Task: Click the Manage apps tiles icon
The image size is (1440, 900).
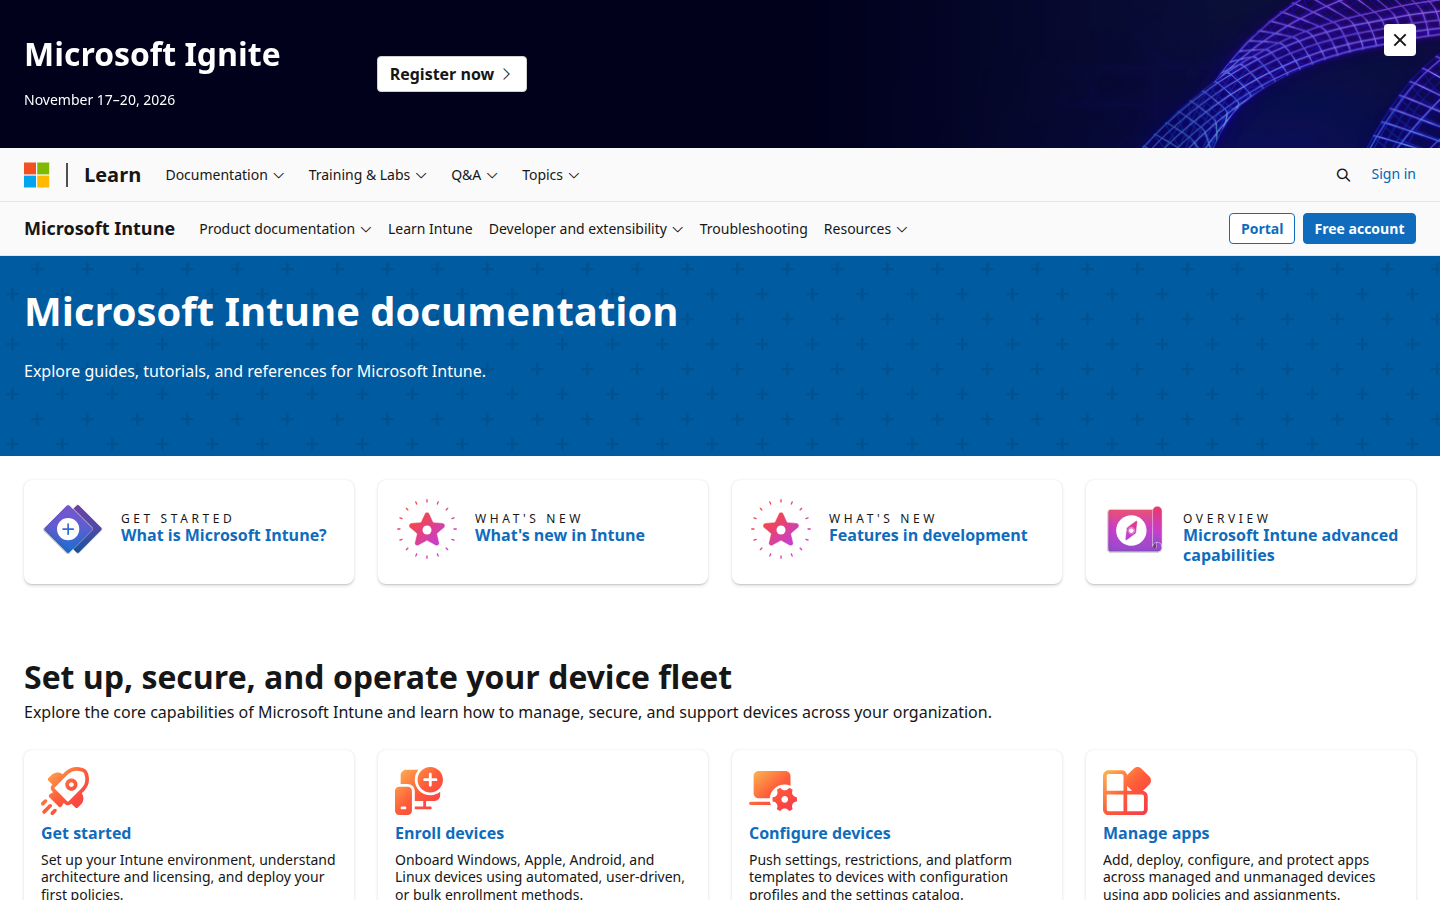Action: [1127, 791]
